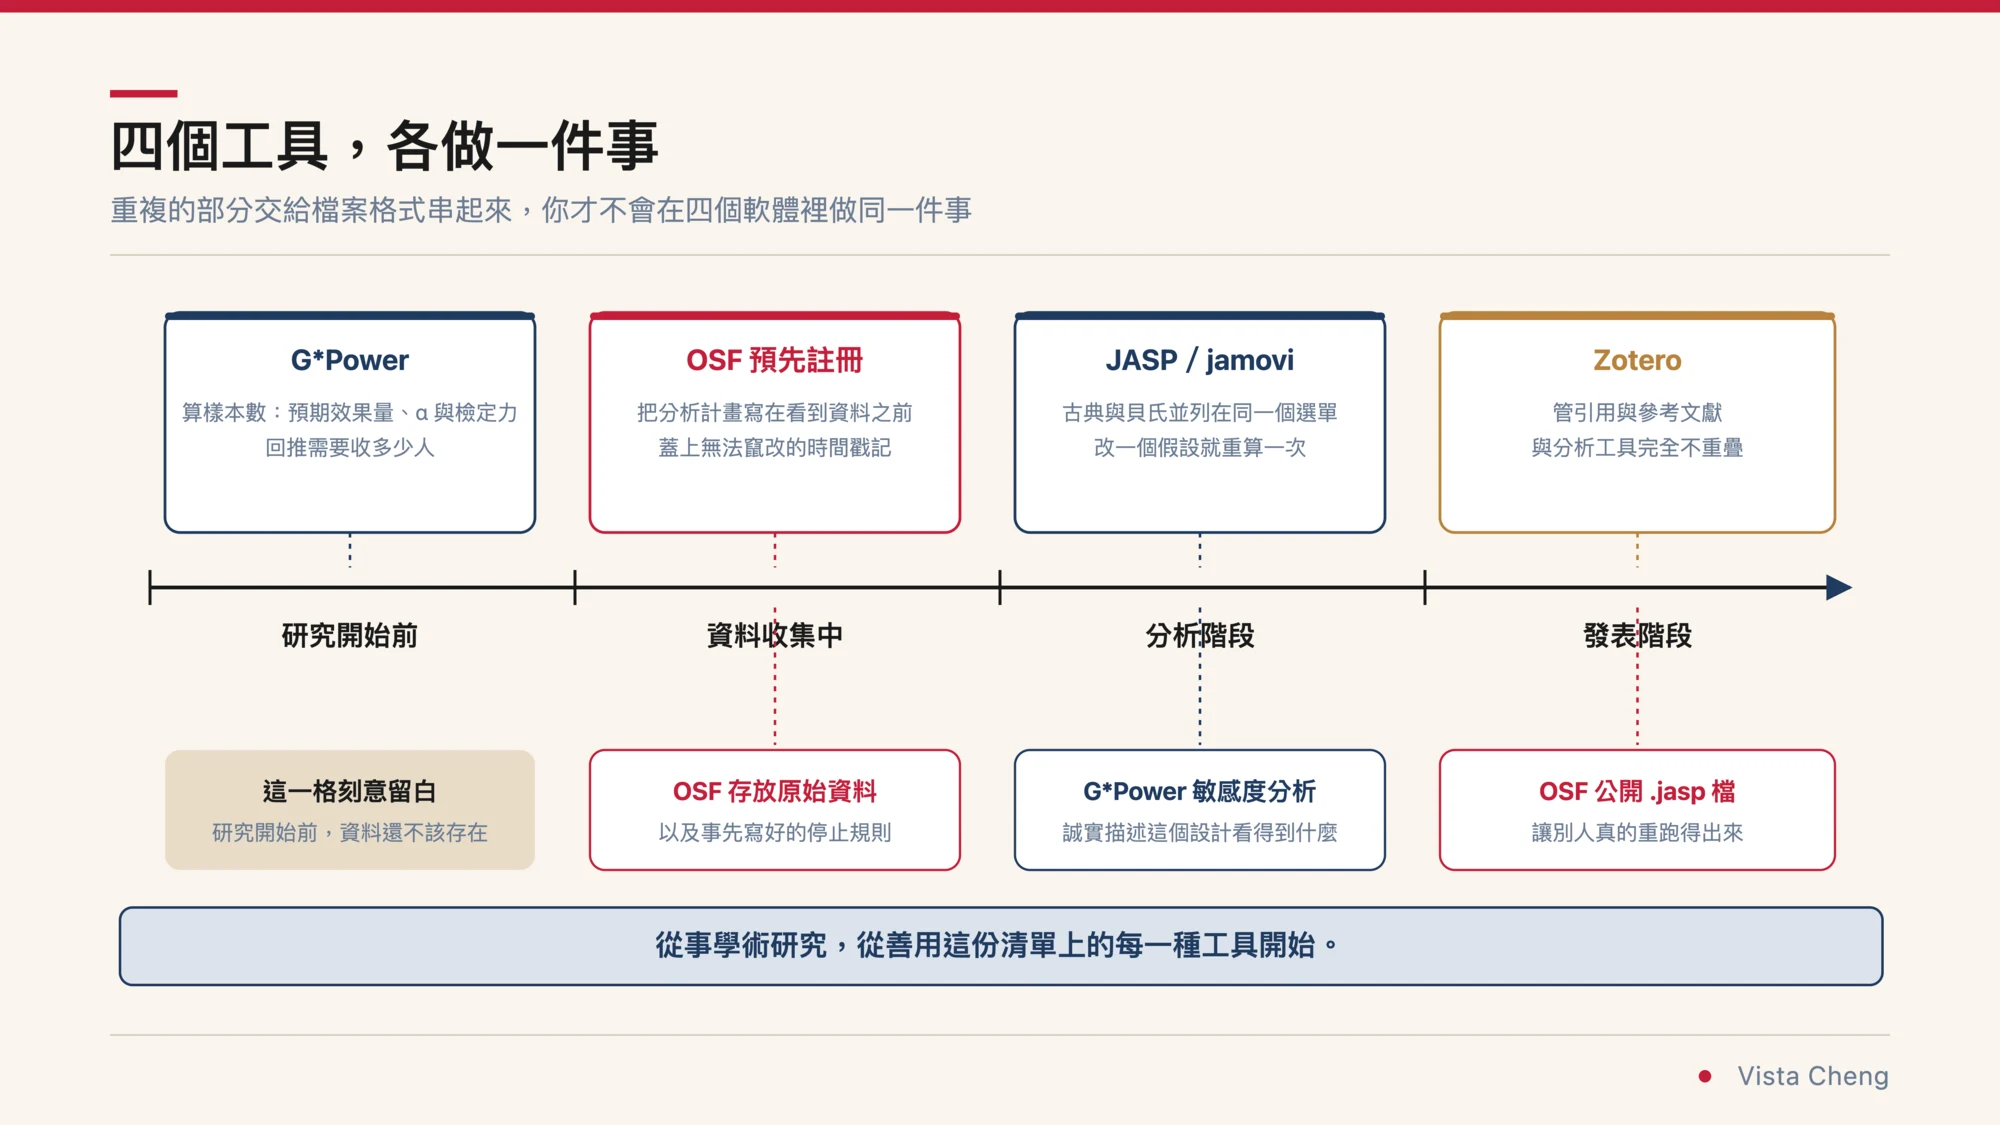
Task: Select the text 古典與貝氏並列在同一個選單
Action: pos(1199,412)
